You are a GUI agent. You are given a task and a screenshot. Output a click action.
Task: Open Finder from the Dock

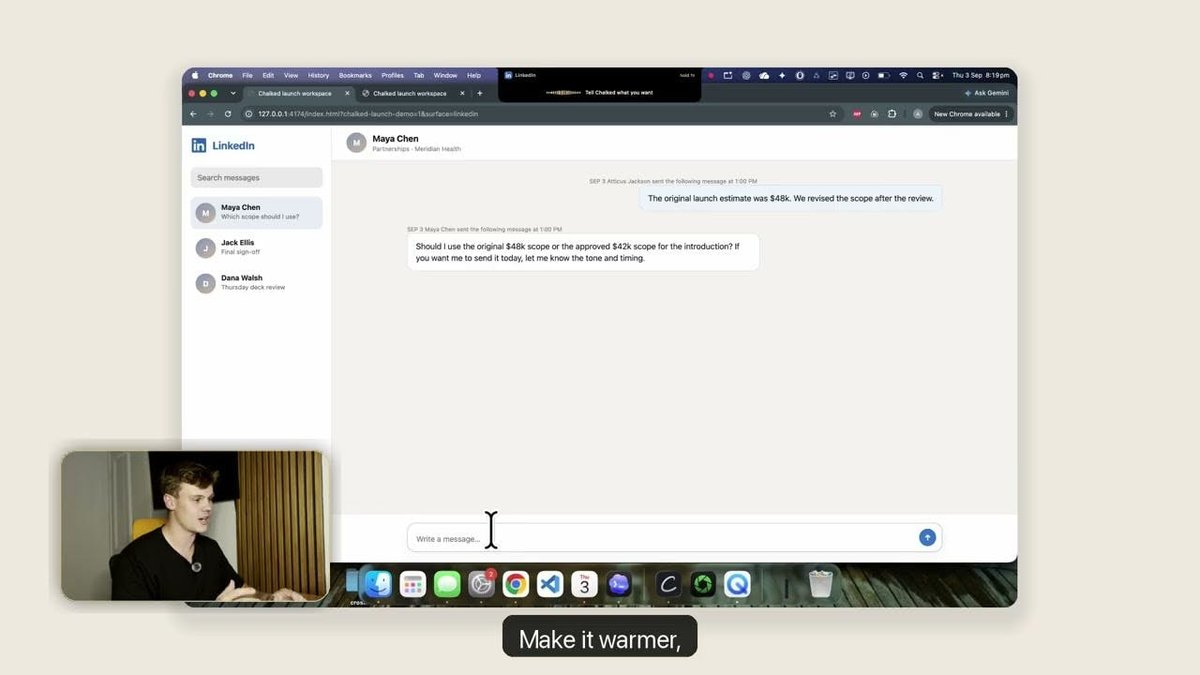coord(378,584)
